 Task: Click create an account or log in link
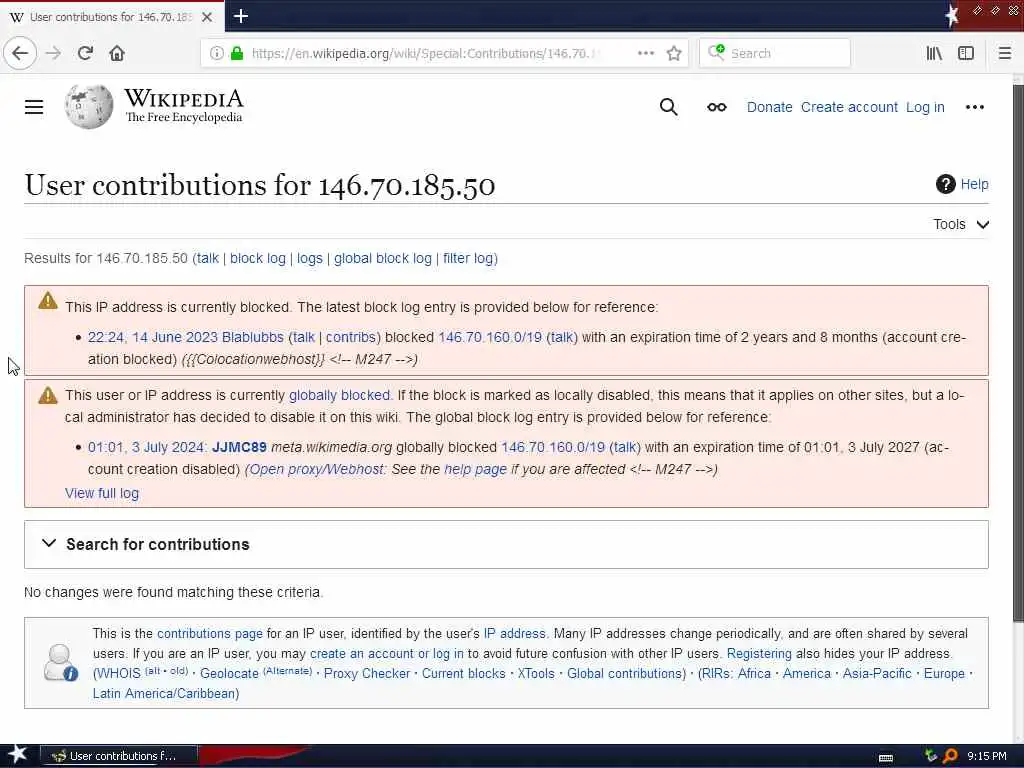click(x=387, y=654)
